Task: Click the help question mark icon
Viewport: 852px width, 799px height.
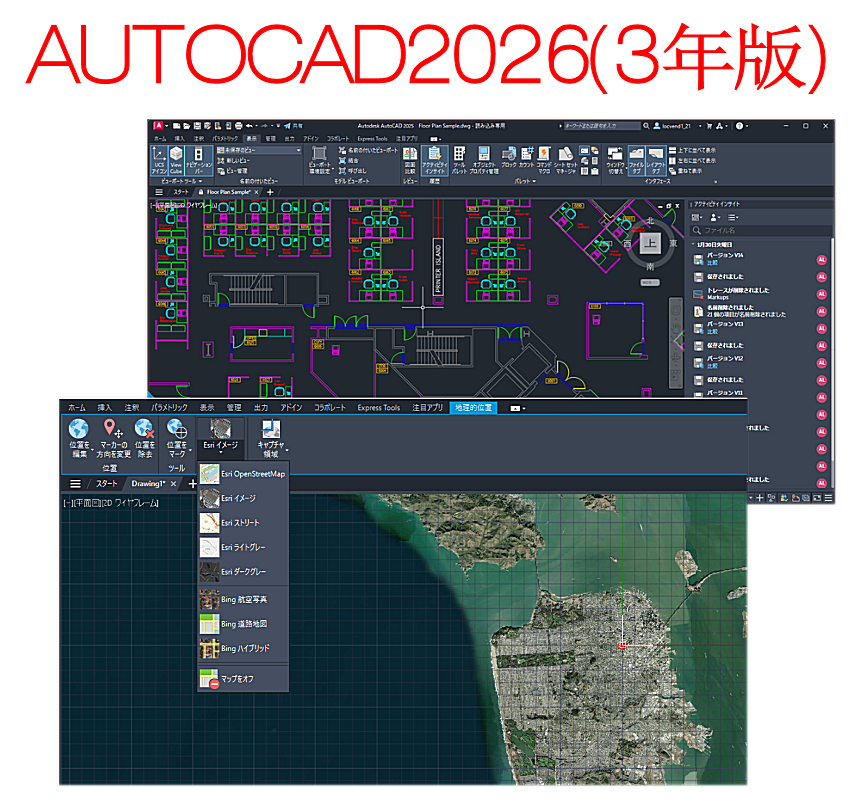Action: pos(739,126)
